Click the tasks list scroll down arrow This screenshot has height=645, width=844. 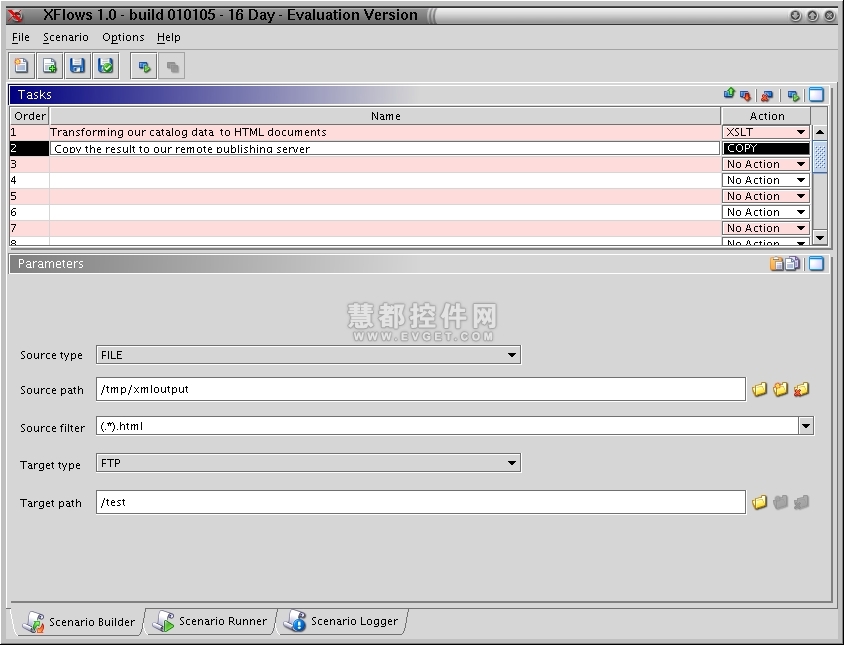click(x=820, y=237)
